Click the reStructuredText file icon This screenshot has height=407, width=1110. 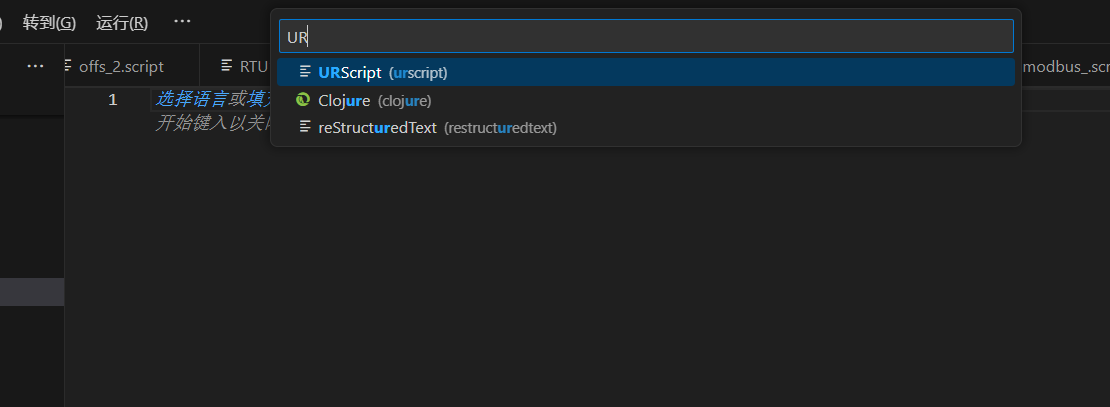[305, 127]
